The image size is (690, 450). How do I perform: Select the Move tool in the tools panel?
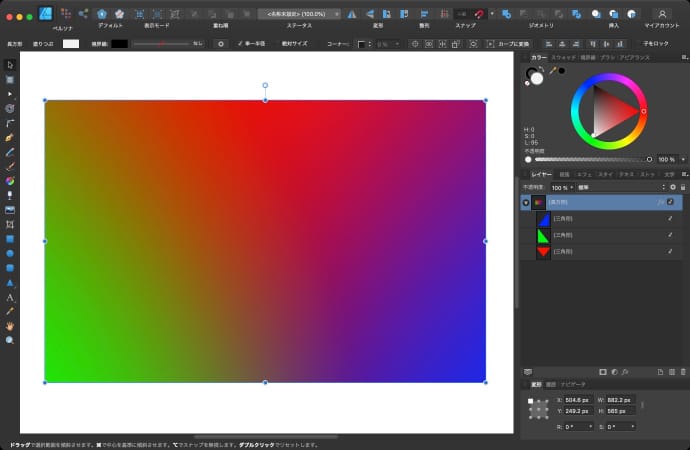tap(10, 65)
